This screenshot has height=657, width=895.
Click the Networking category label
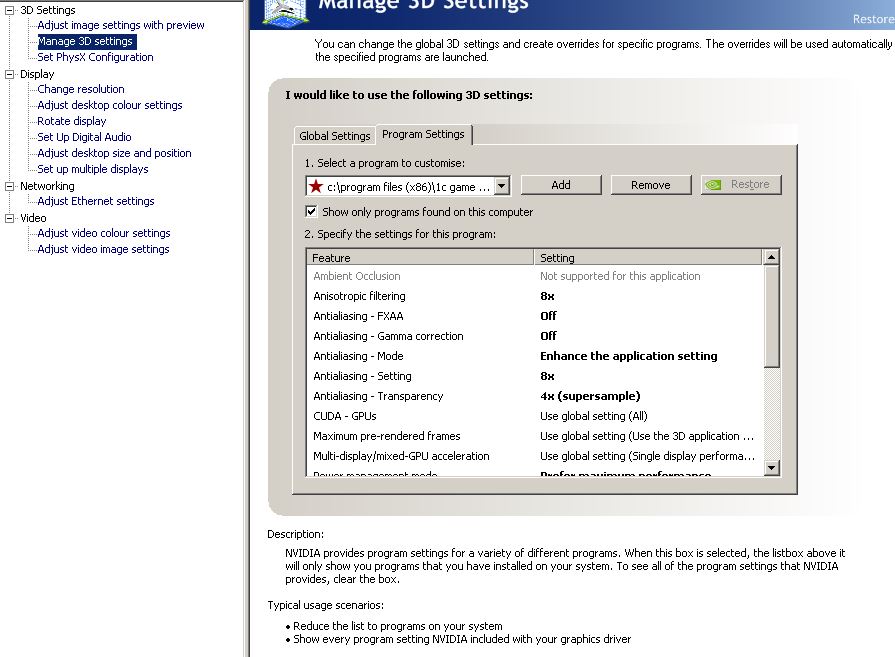click(47, 186)
